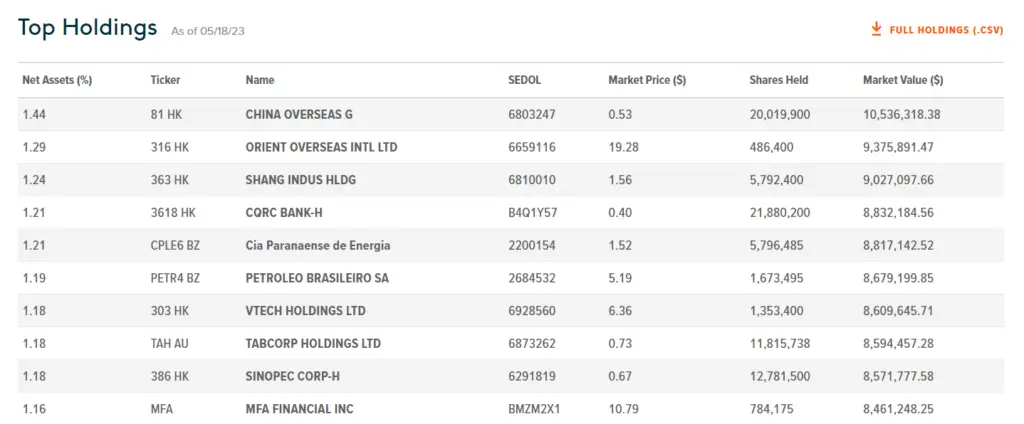
Task: Click PETROLEO BRASILEIRO SA name
Action: pos(317,278)
